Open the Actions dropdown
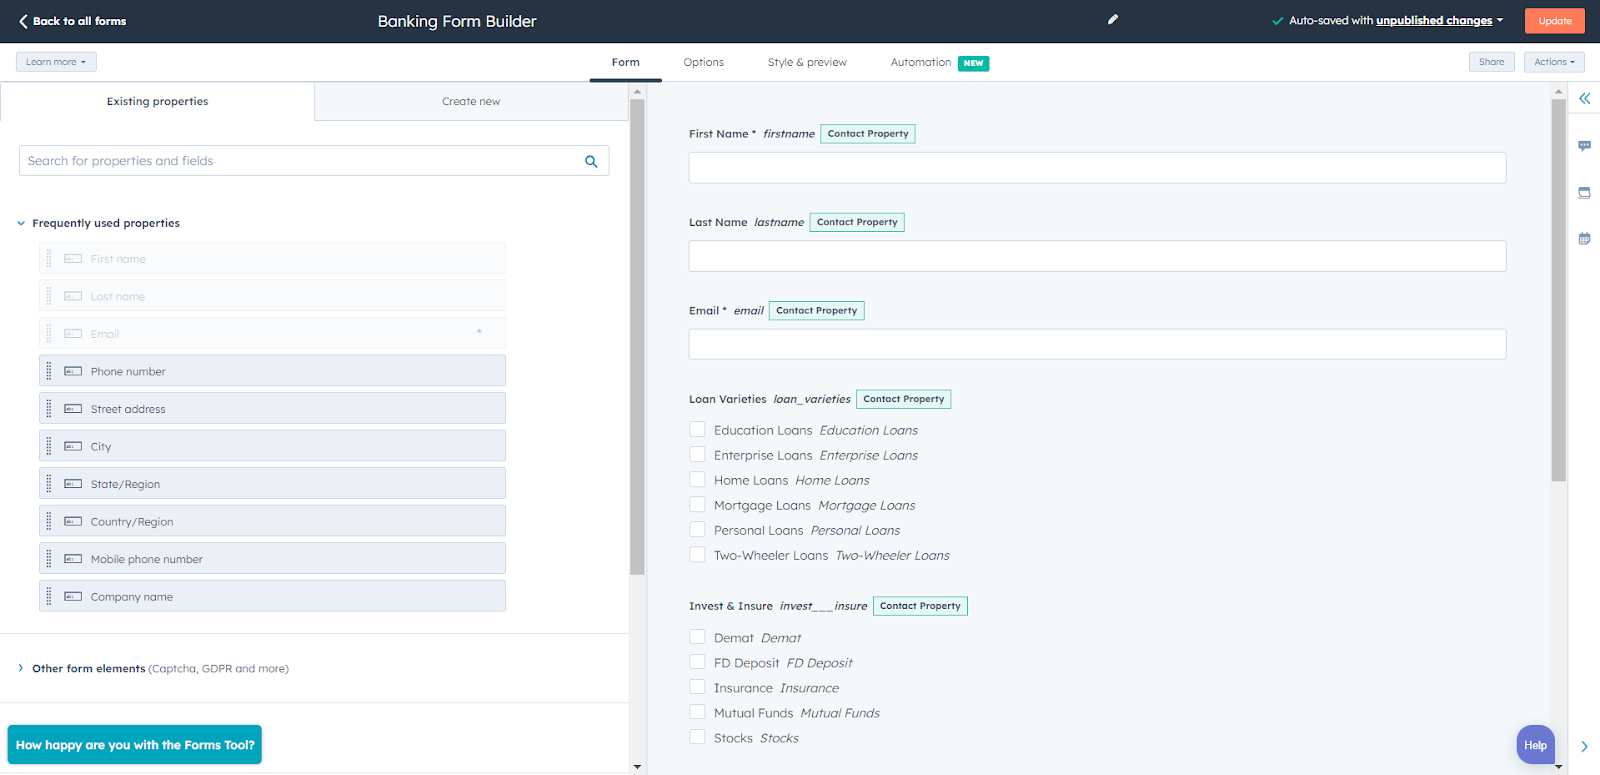 click(x=1554, y=62)
